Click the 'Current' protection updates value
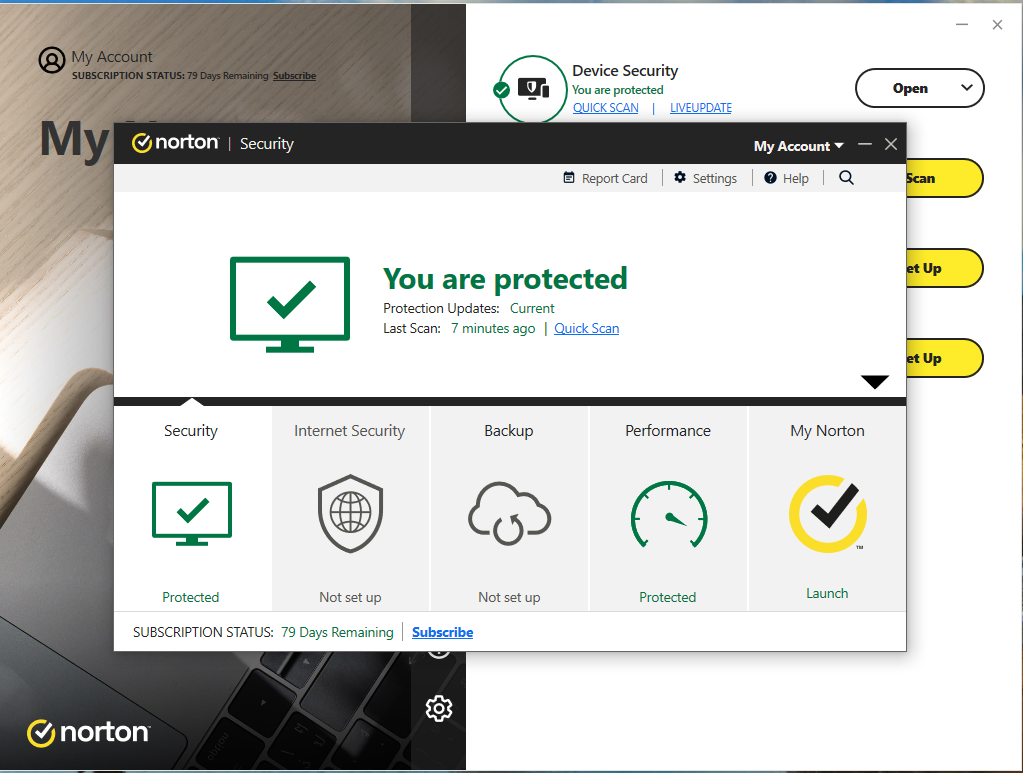The image size is (1023, 773). click(532, 308)
